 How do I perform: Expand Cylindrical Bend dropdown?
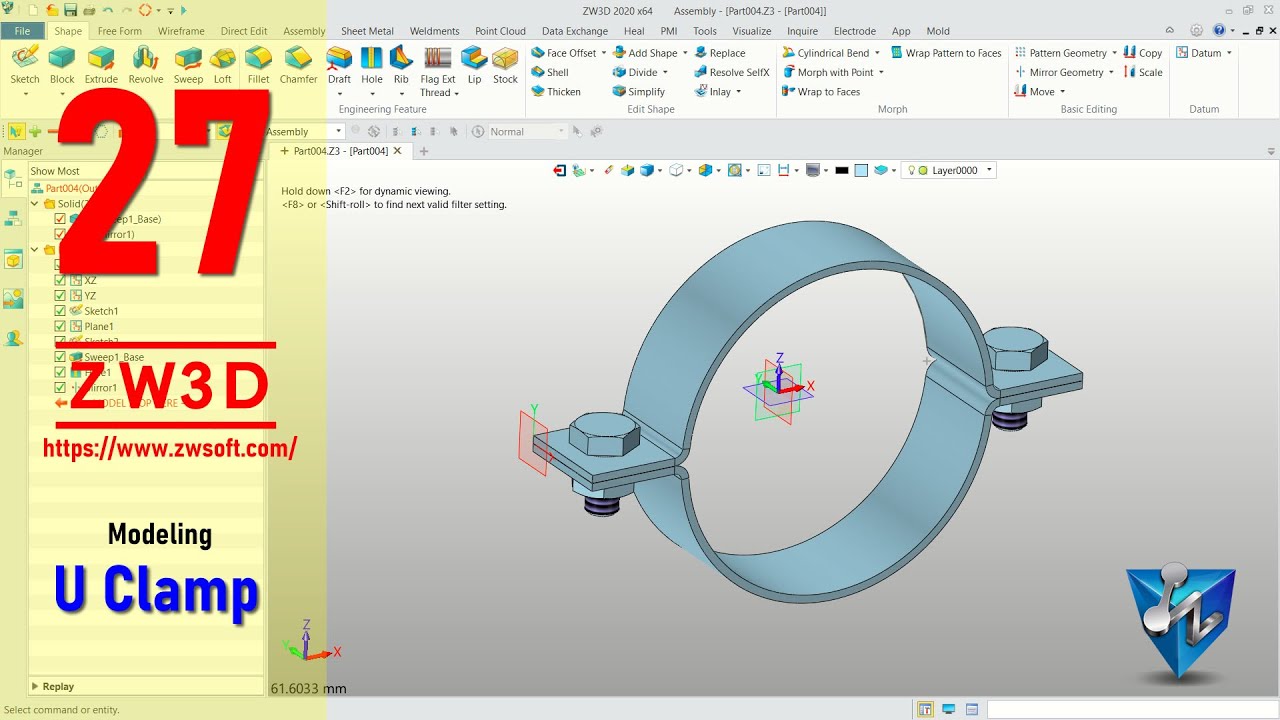(877, 53)
